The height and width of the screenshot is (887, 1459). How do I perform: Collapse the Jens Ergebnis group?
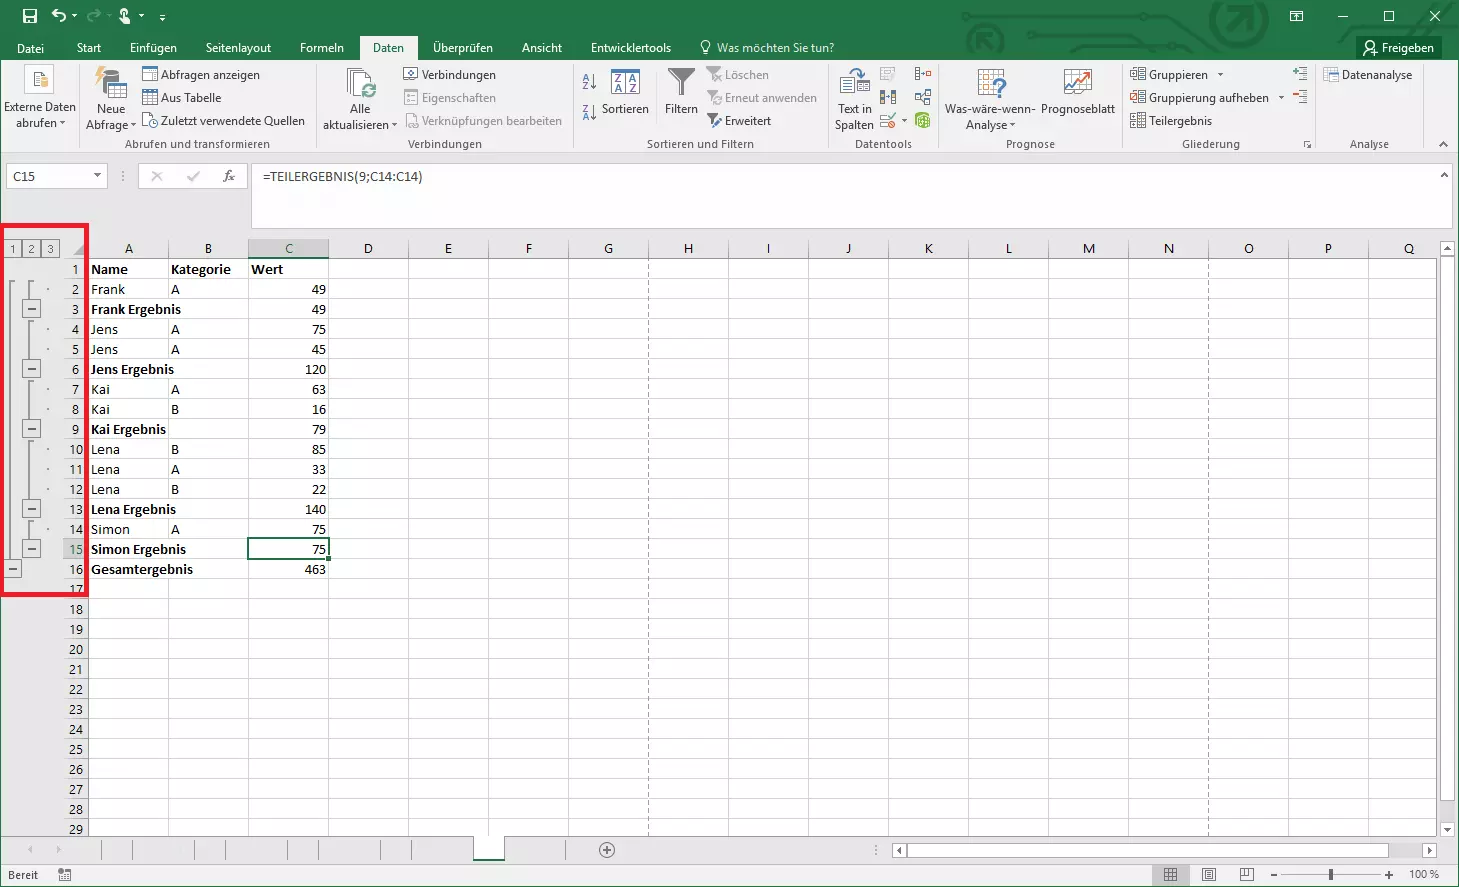point(32,369)
